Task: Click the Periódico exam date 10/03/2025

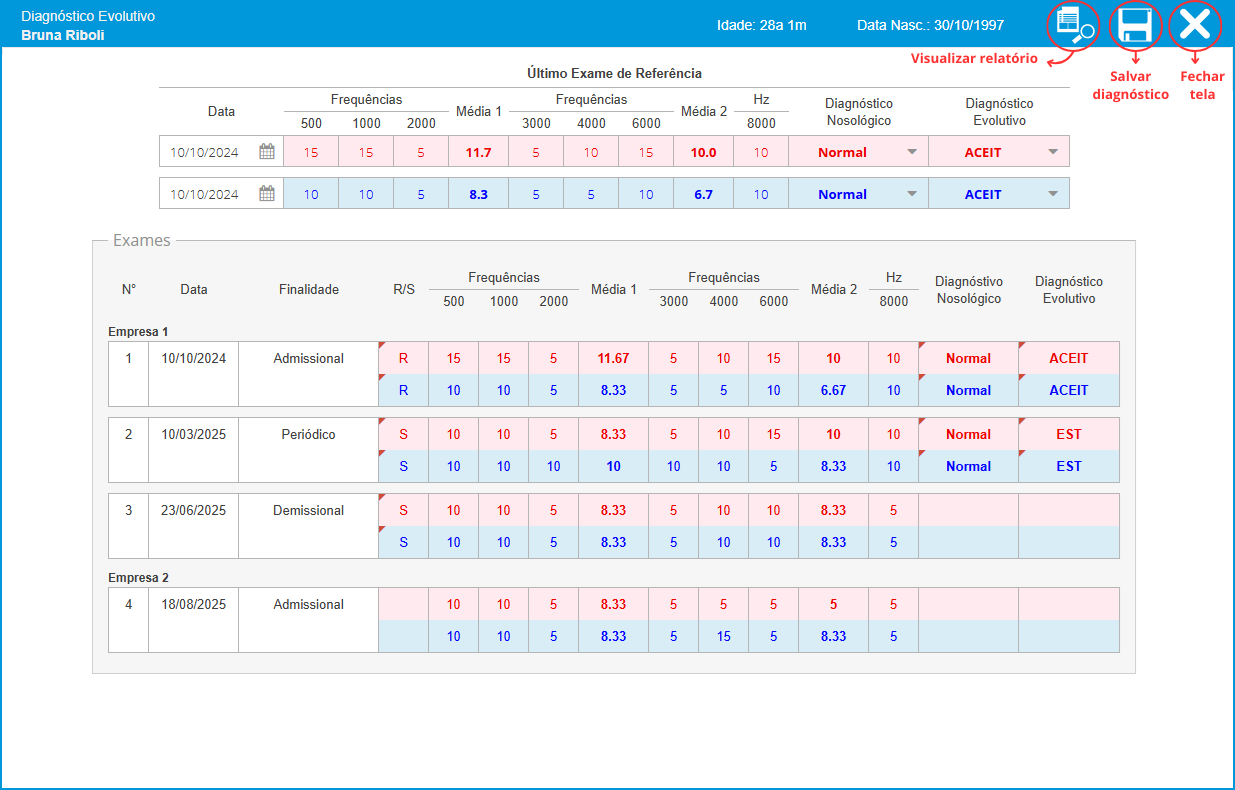Action: point(193,434)
